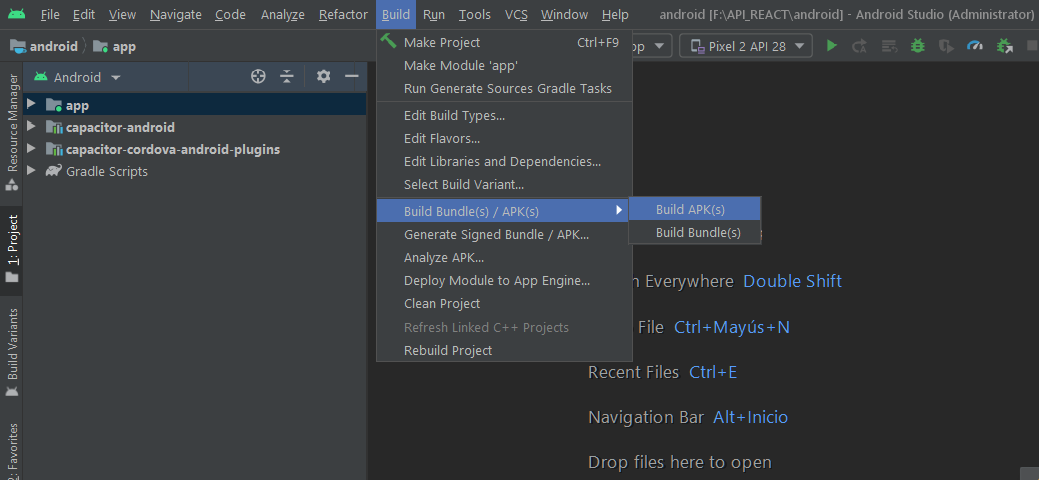Choose Edit Build Types...
The width and height of the screenshot is (1040, 480).
pos(504,115)
